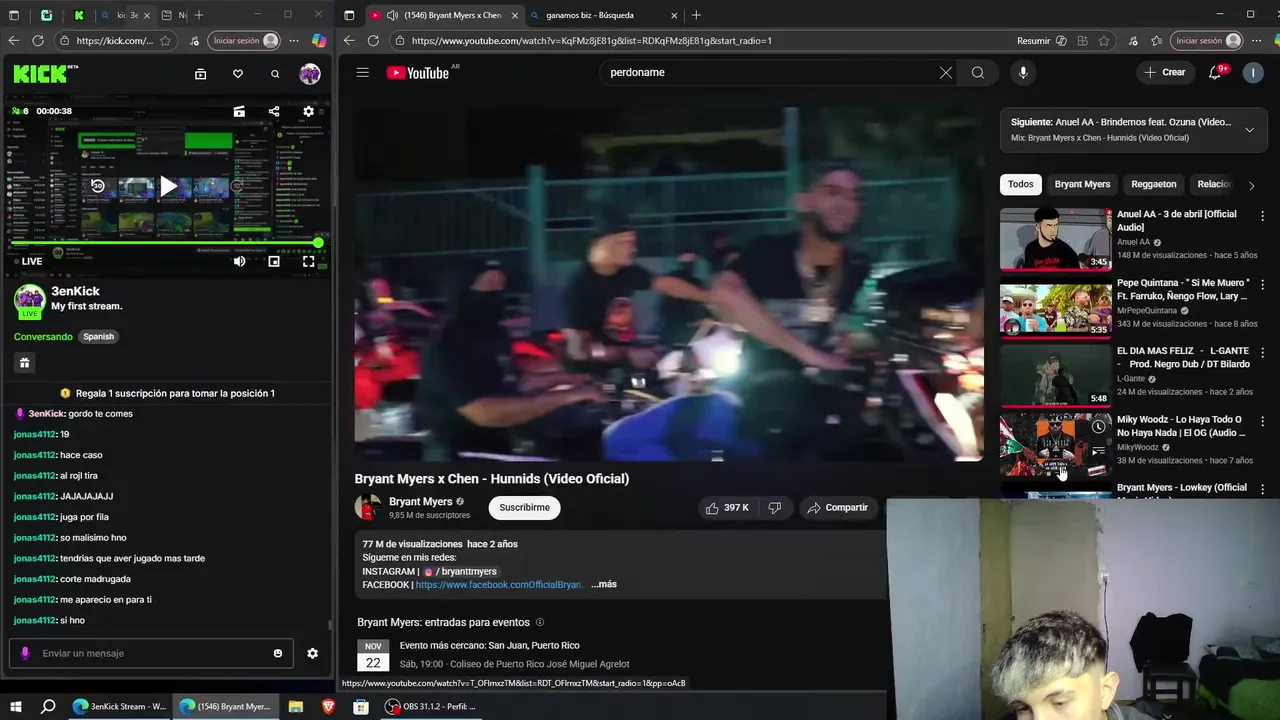Select the Bryant Myers filter chip
Viewport: 1280px width, 720px height.
point(1082,184)
